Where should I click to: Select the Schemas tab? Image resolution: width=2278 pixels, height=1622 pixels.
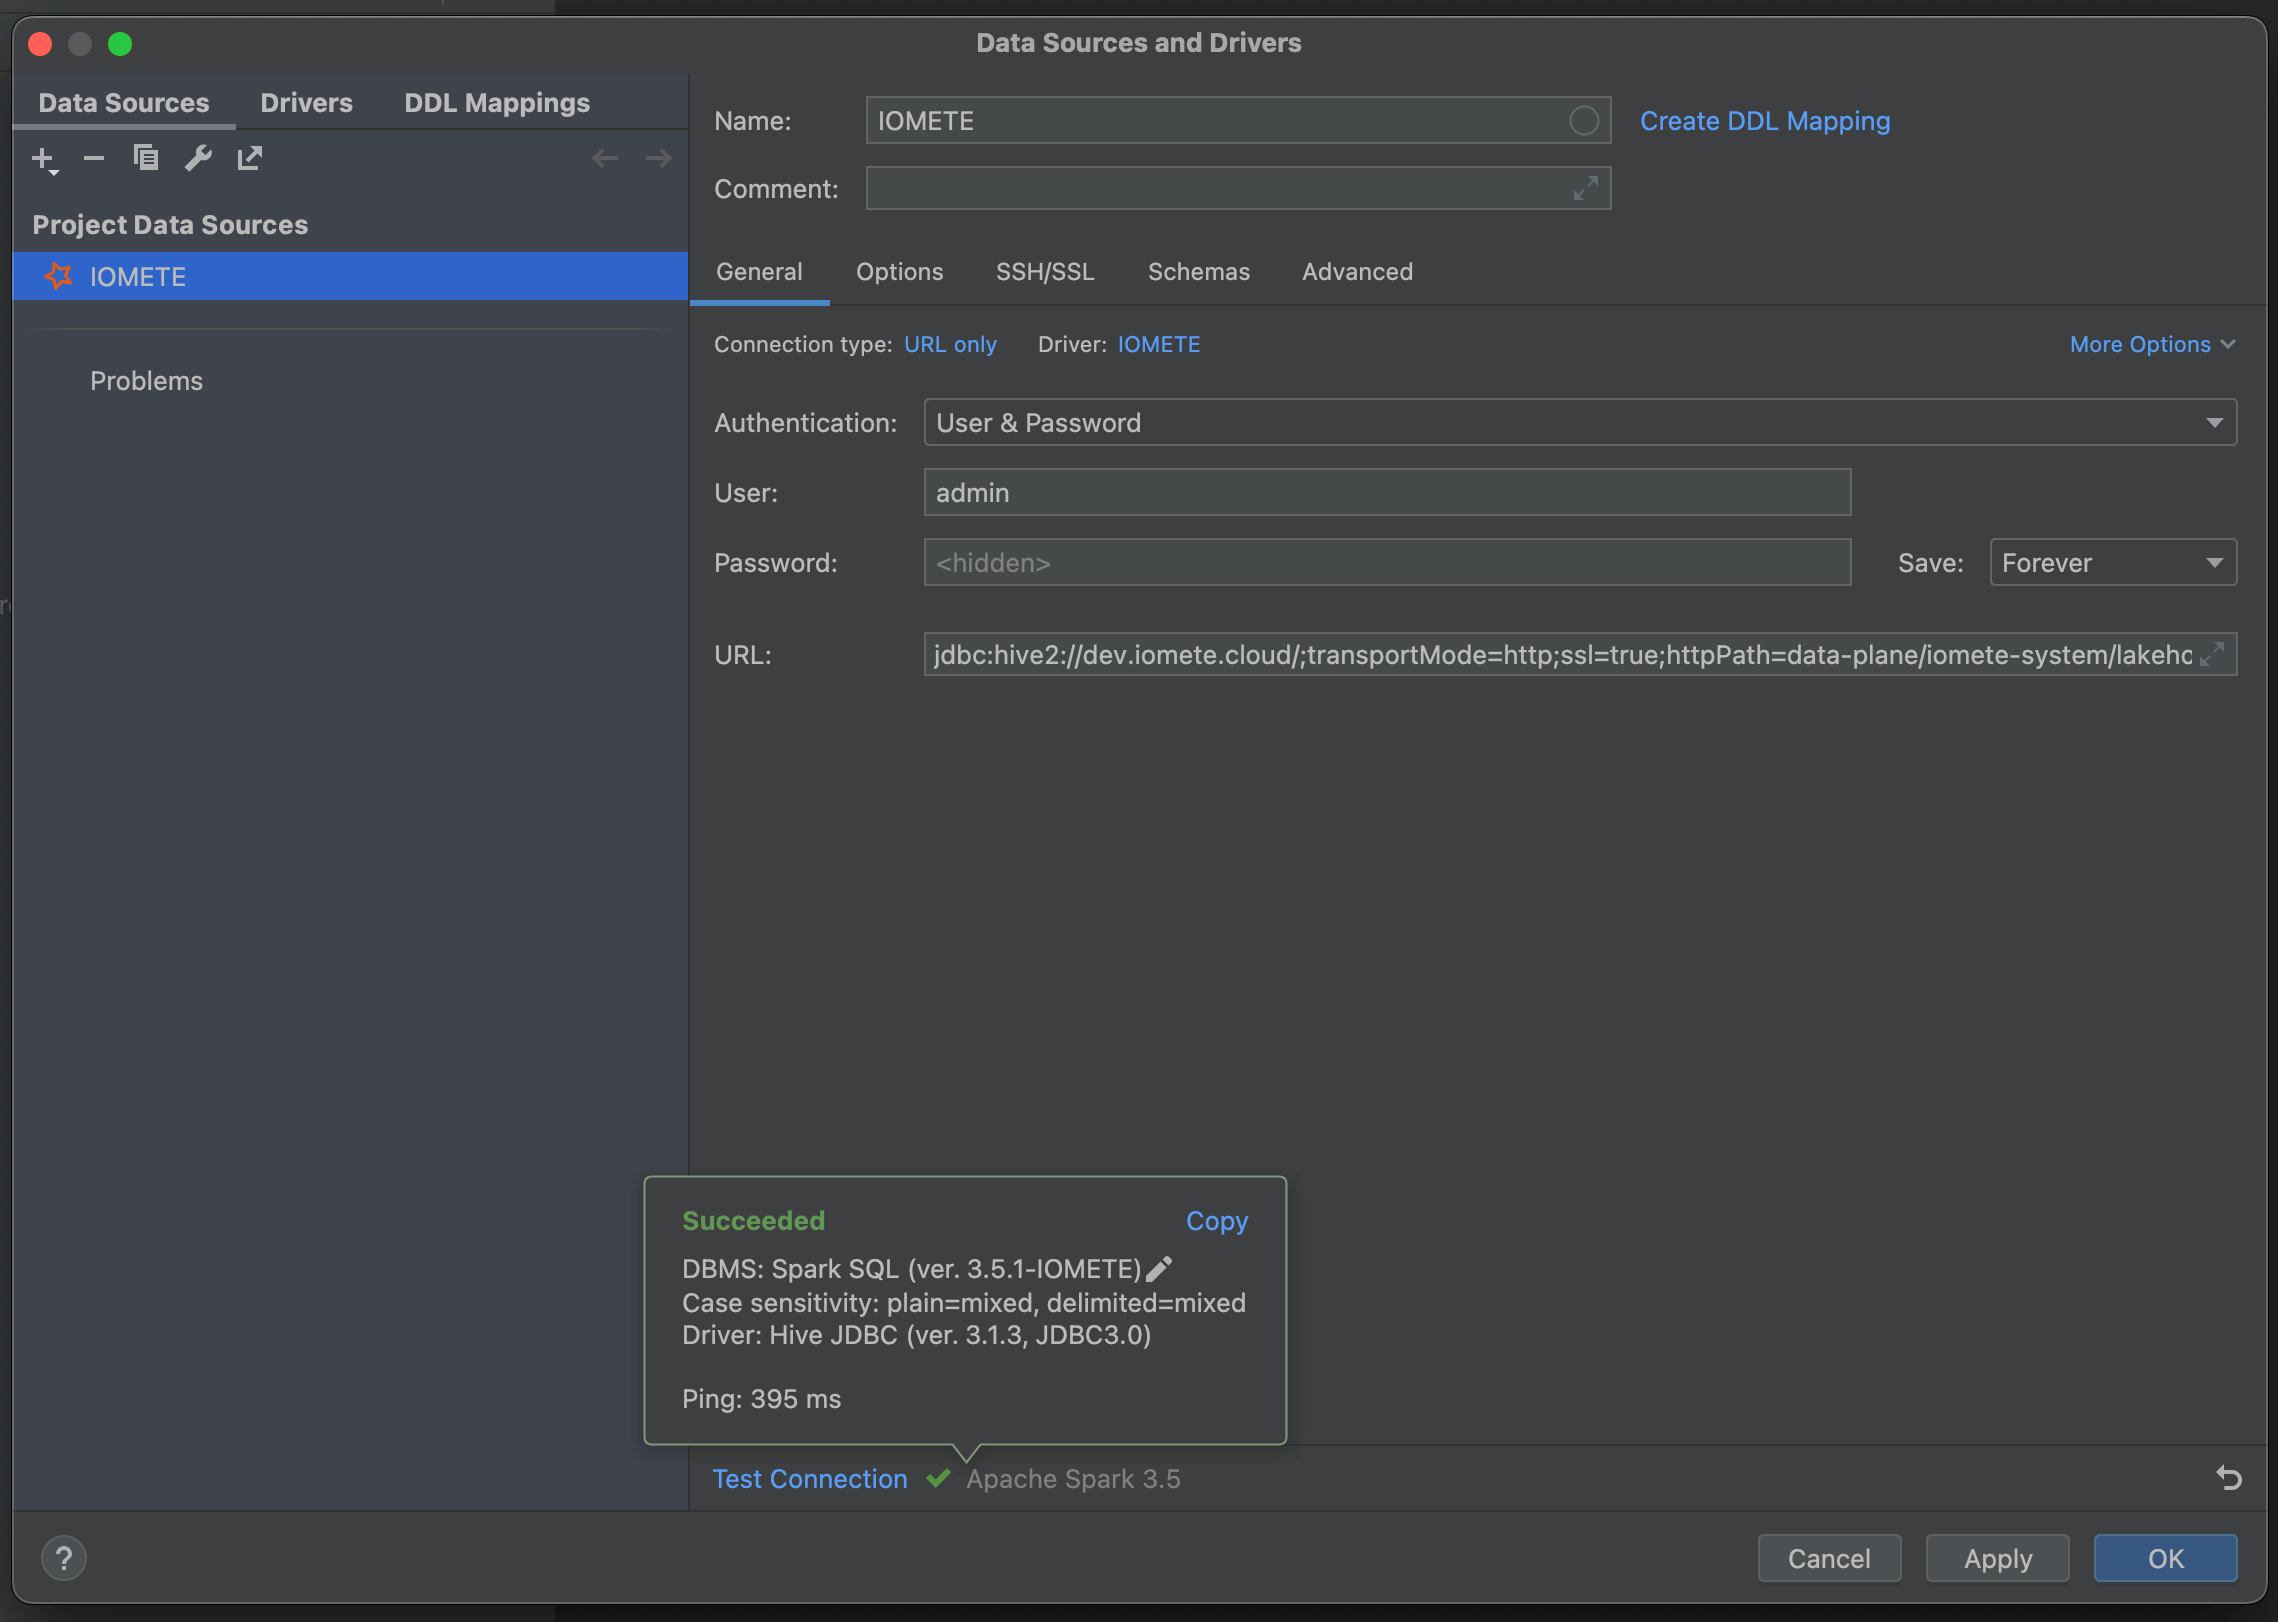tap(1199, 270)
